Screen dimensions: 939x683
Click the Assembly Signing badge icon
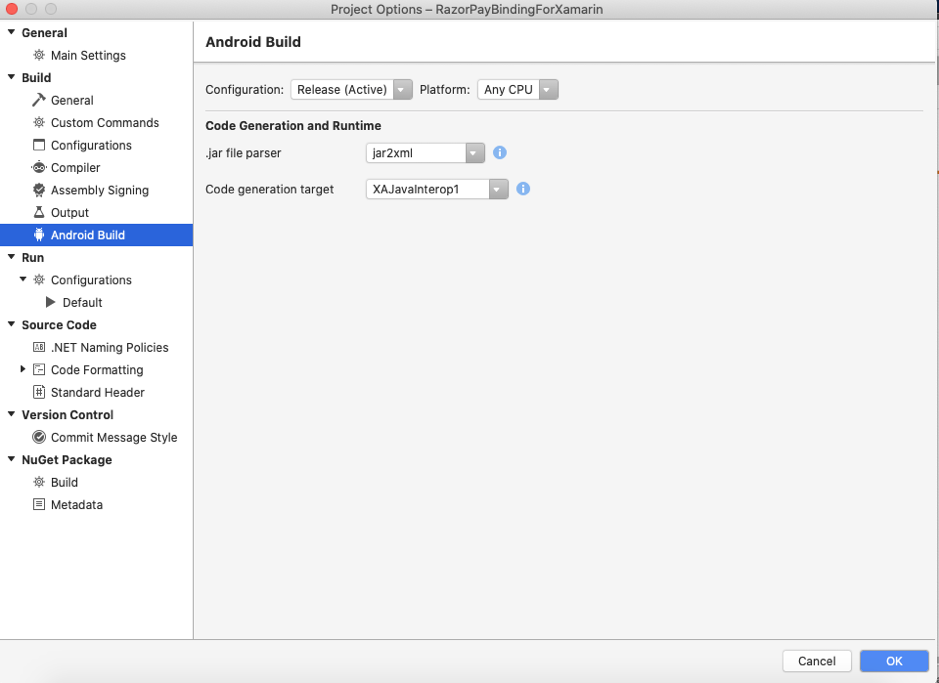[x=39, y=190]
